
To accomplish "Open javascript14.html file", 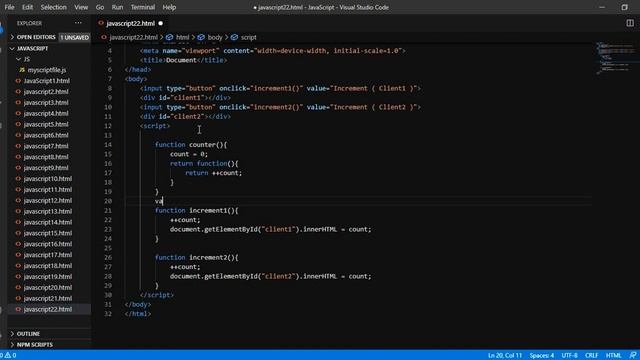I will [x=47, y=222].
